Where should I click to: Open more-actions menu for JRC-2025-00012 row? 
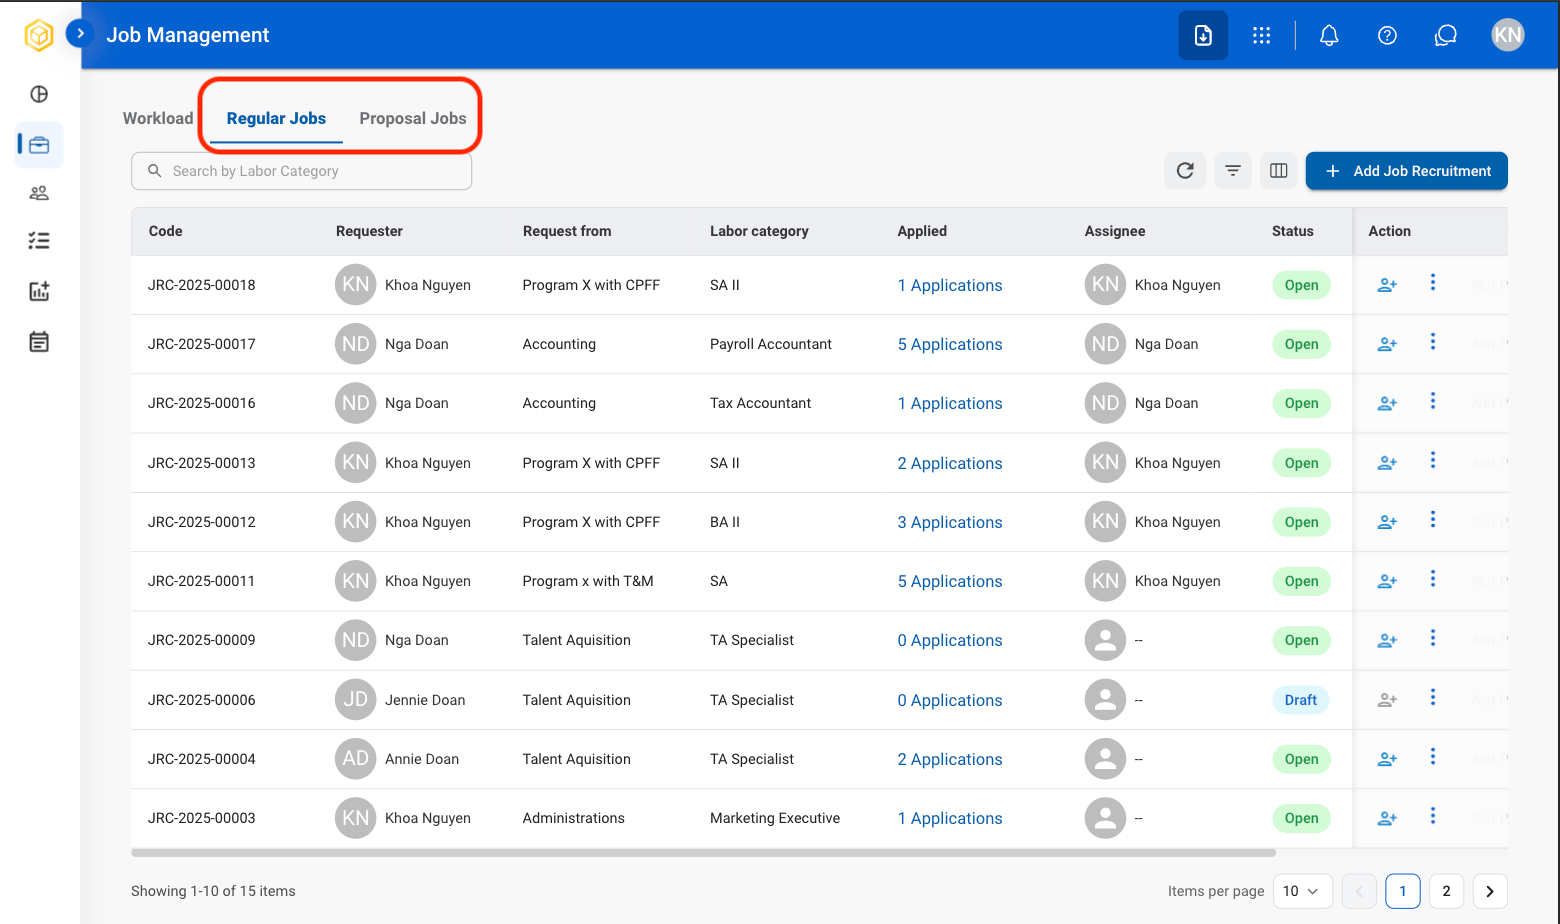(x=1433, y=520)
